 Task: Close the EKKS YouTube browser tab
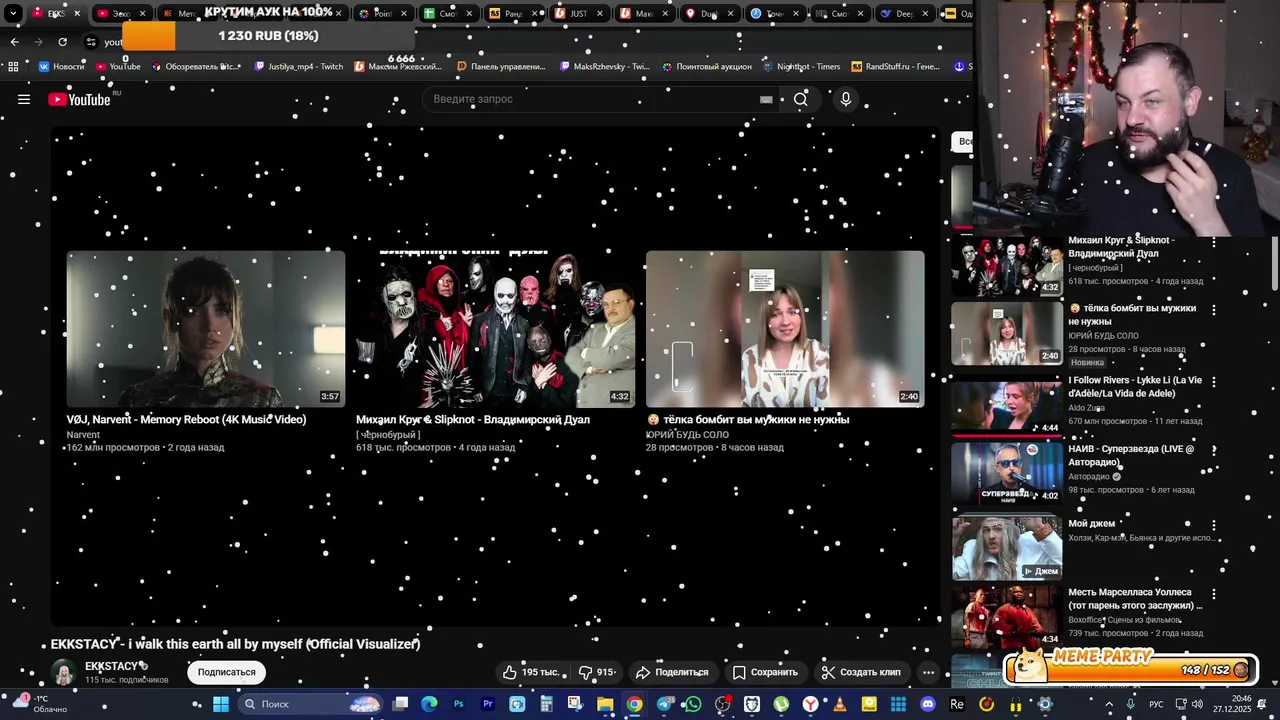pos(77,14)
